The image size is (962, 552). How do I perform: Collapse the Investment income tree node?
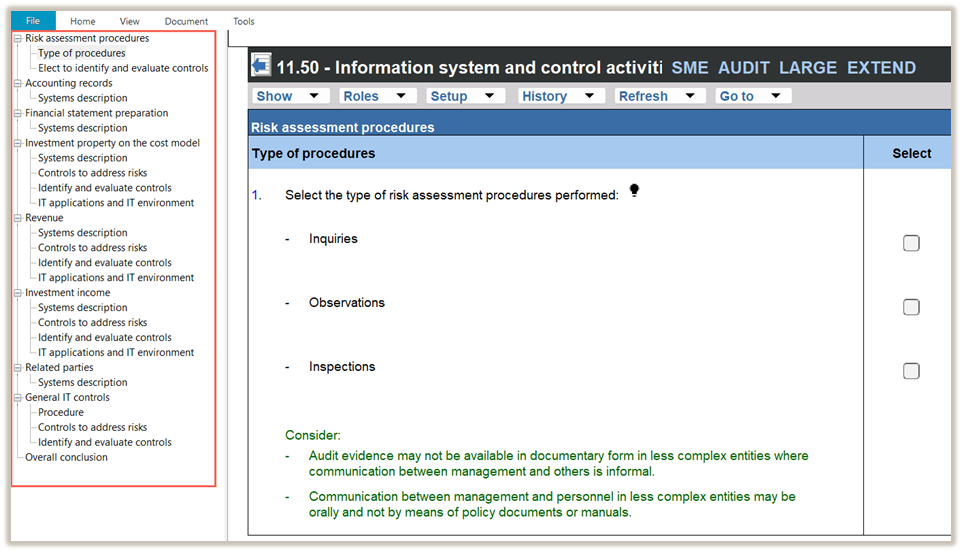point(18,293)
